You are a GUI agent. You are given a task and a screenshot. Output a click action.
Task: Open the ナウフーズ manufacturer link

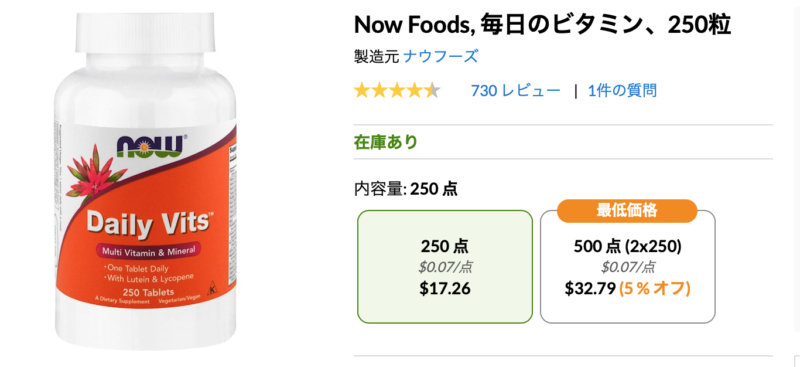pos(440,56)
